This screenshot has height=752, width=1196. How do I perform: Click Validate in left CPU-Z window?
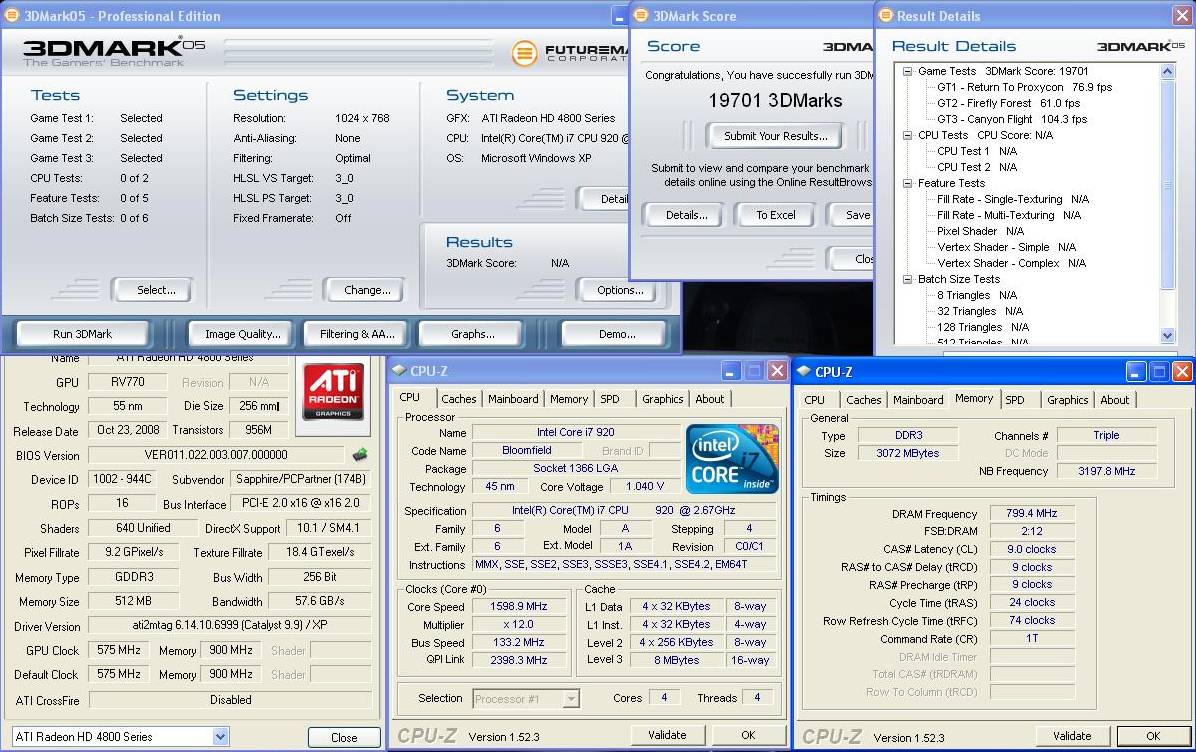point(667,735)
